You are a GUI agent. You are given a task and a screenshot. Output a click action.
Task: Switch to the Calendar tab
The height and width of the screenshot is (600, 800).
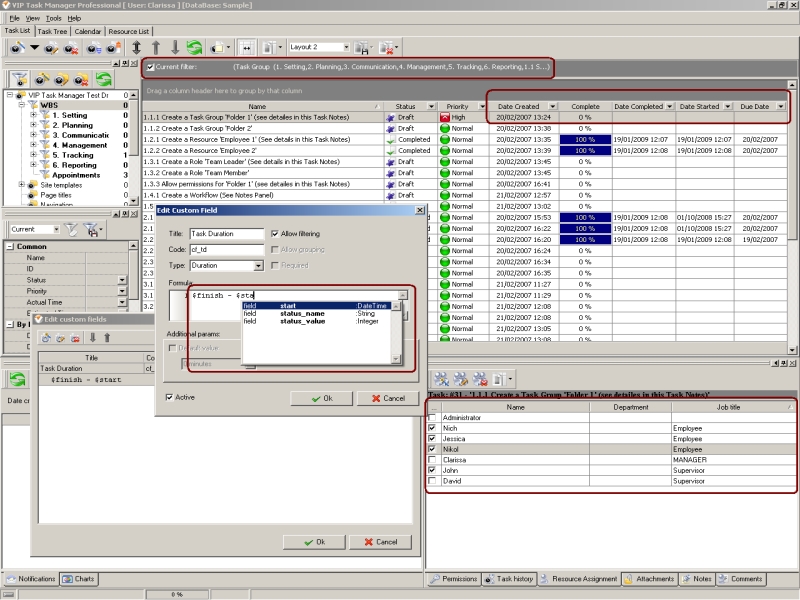[x=87, y=31]
